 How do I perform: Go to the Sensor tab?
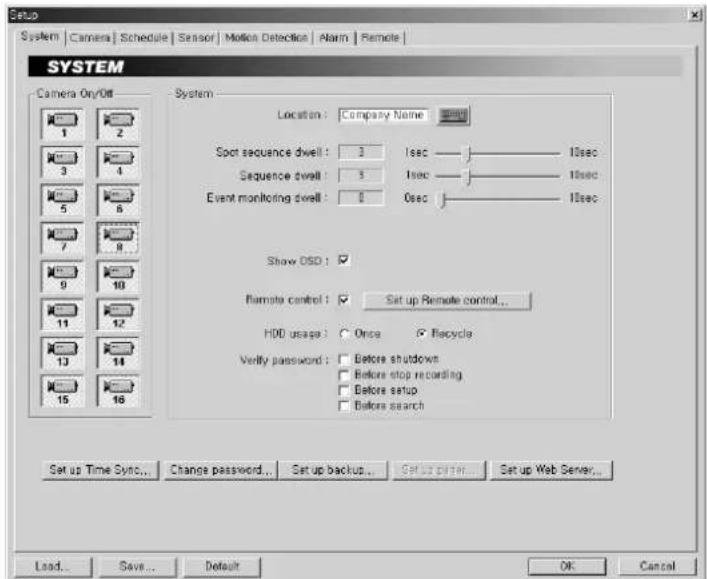[196, 37]
